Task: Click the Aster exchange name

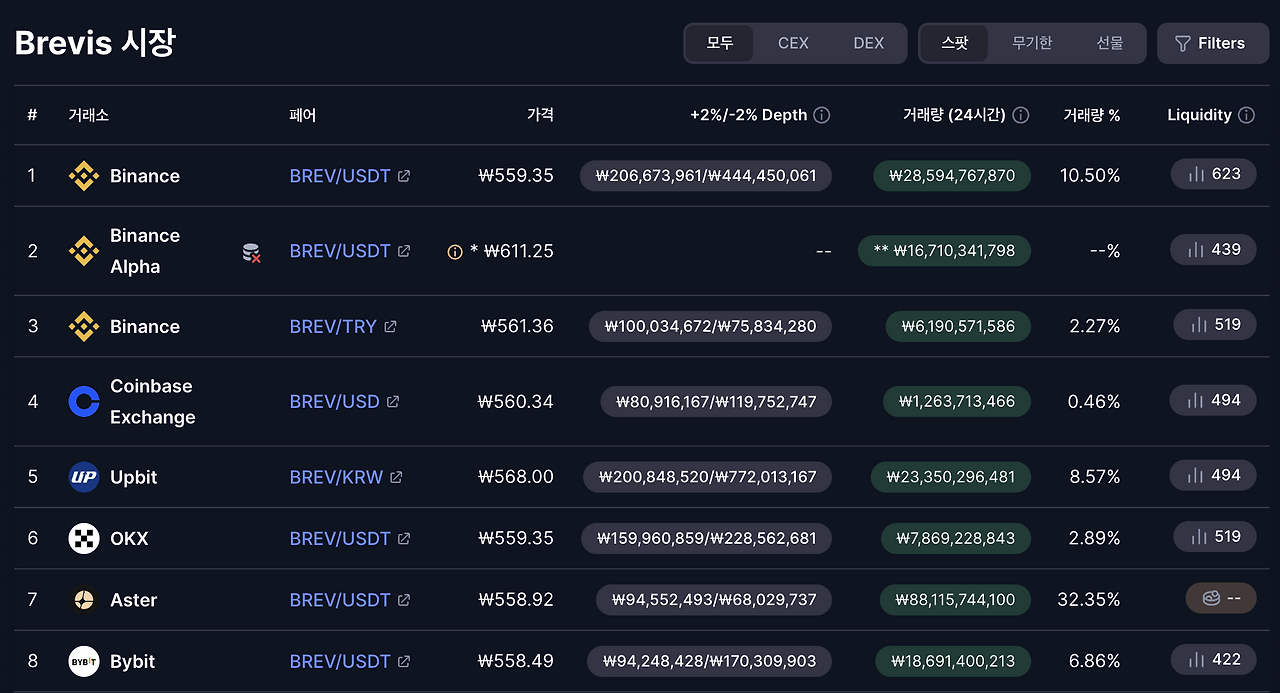Action: (x=134, y=600)
